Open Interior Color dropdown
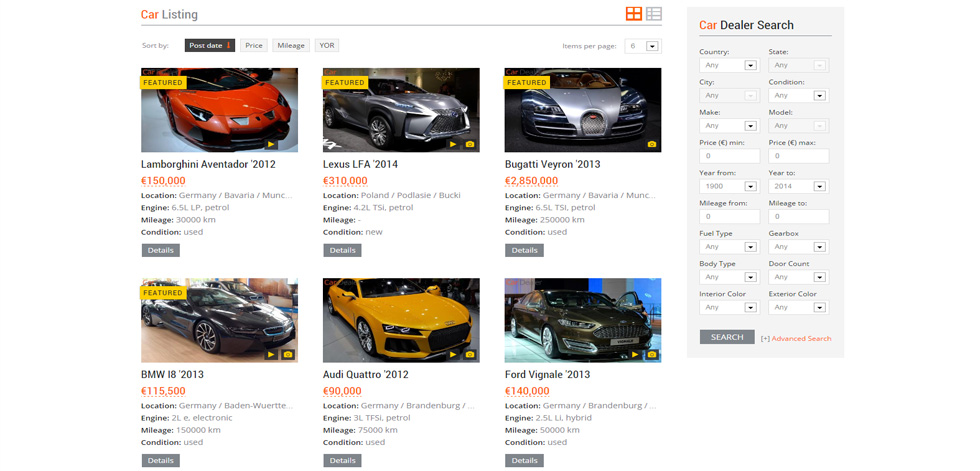 coord(729,307)
